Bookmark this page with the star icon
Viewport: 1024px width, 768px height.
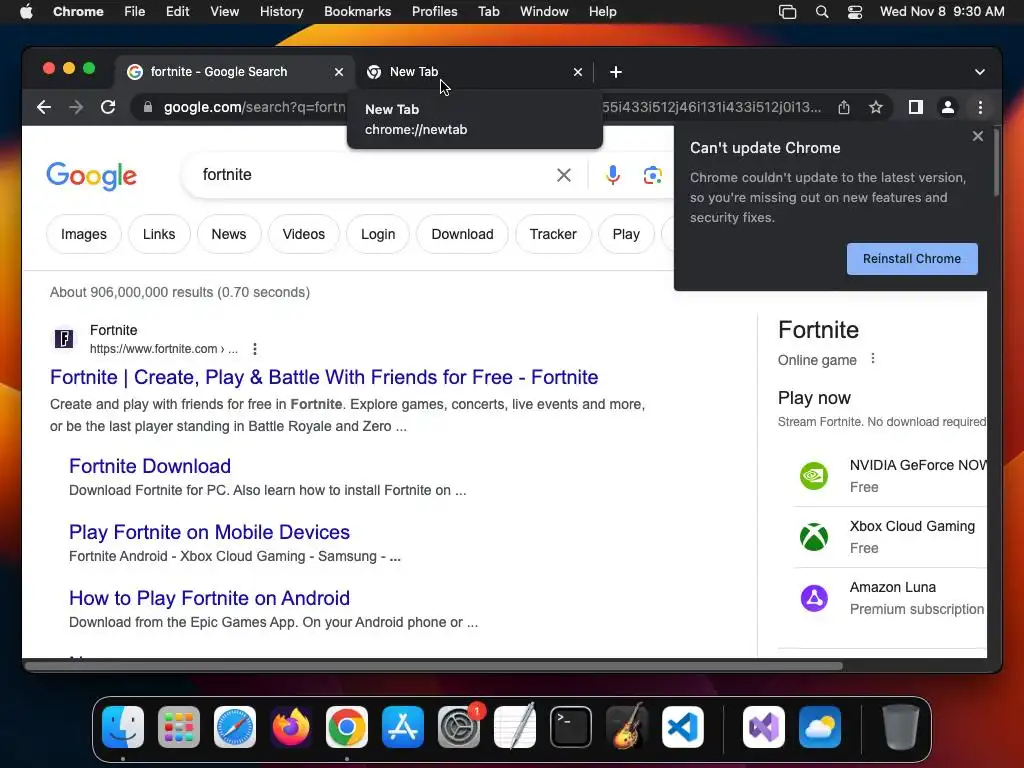pyautogui.click(x=876, y=107)
